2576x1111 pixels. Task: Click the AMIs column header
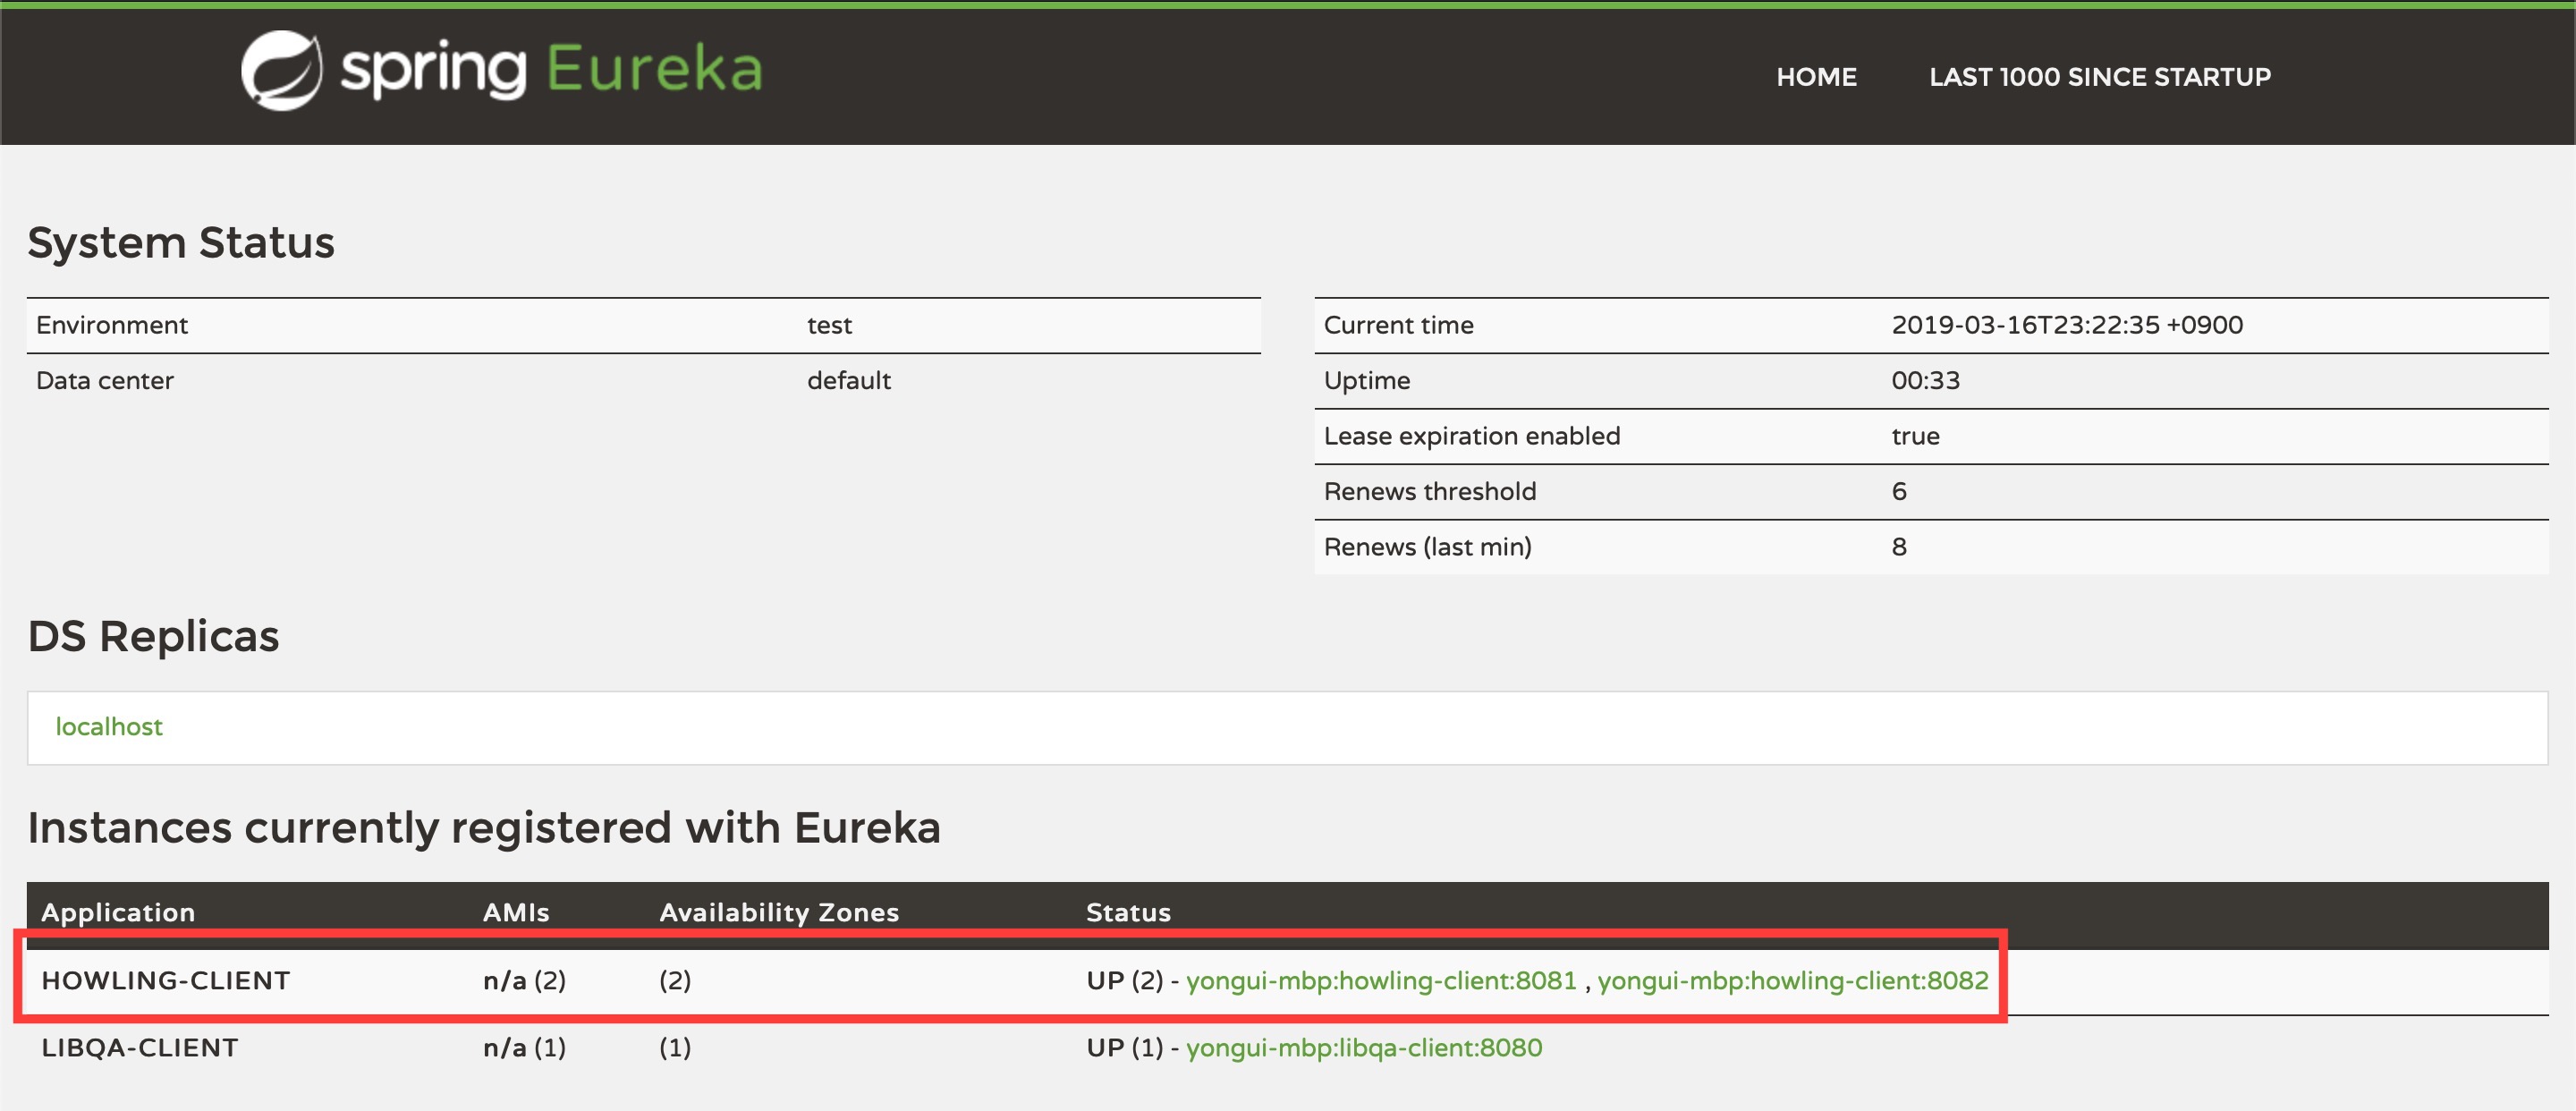click(516, 912)
